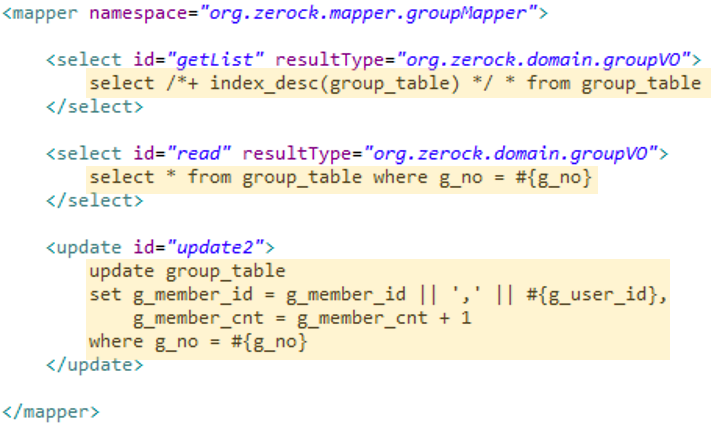Click the opening mapper tag with groupMapper namespace
This screenshot has width=711, height=427.
pos(275,13)
